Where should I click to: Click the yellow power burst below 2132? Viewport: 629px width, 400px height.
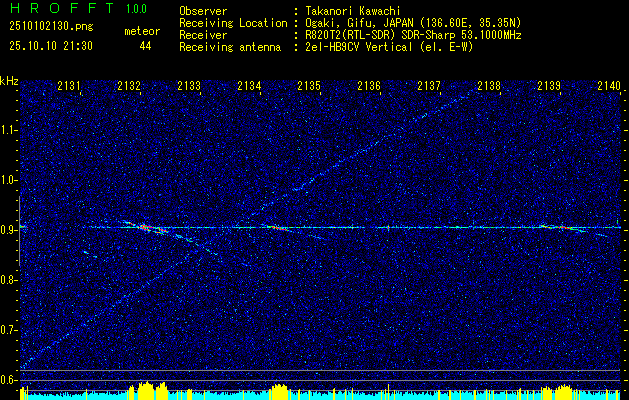pos(147,391)
